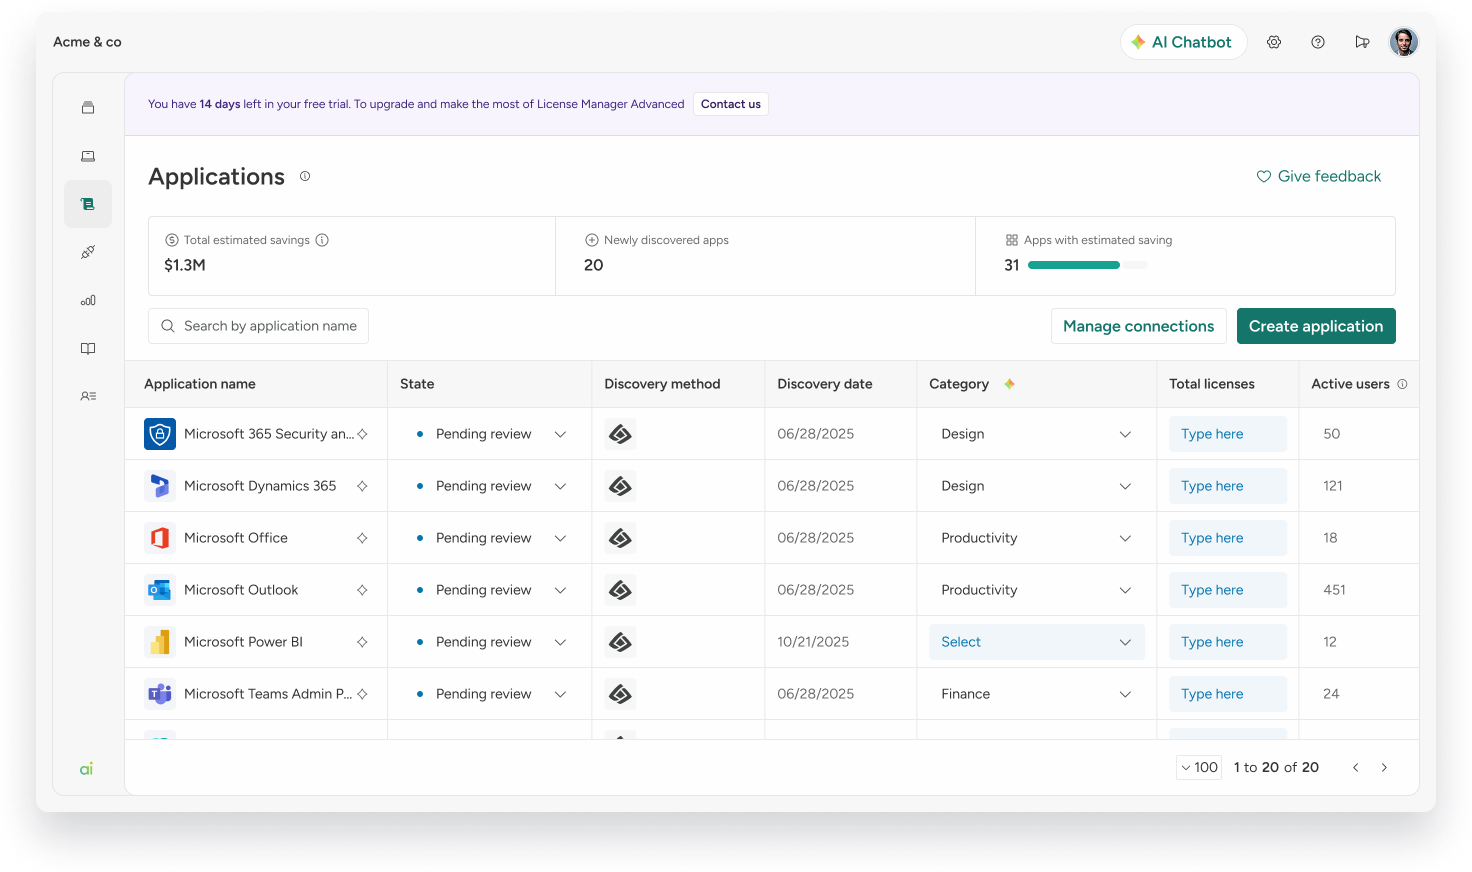This screenshot has width=1472, height=872.
Task: Open the inventory tray sidebar icon
Action: coord(88,108)
